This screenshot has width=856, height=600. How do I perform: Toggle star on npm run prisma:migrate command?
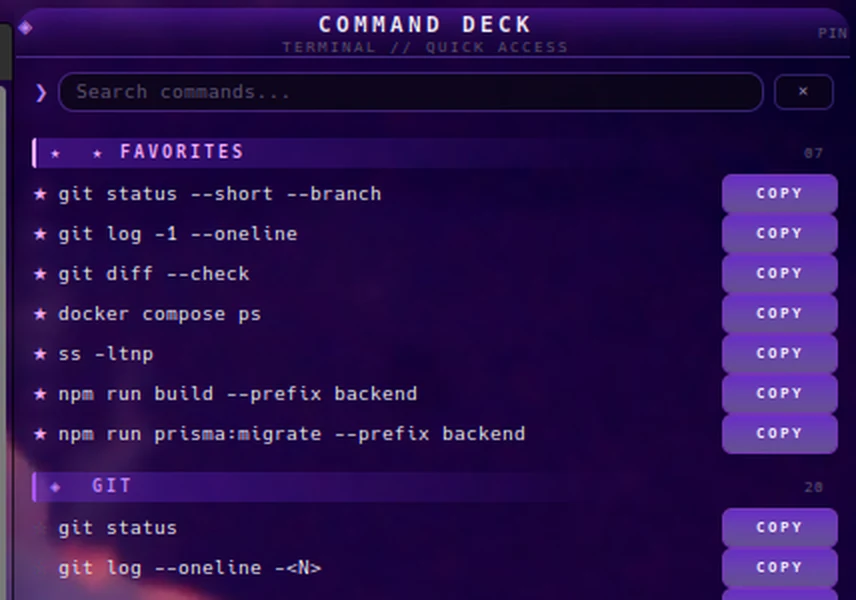click(x=40, y=434)
